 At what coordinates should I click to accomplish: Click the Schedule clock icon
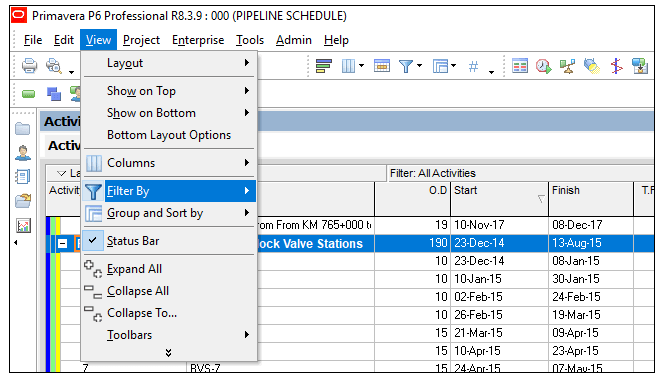543,66
